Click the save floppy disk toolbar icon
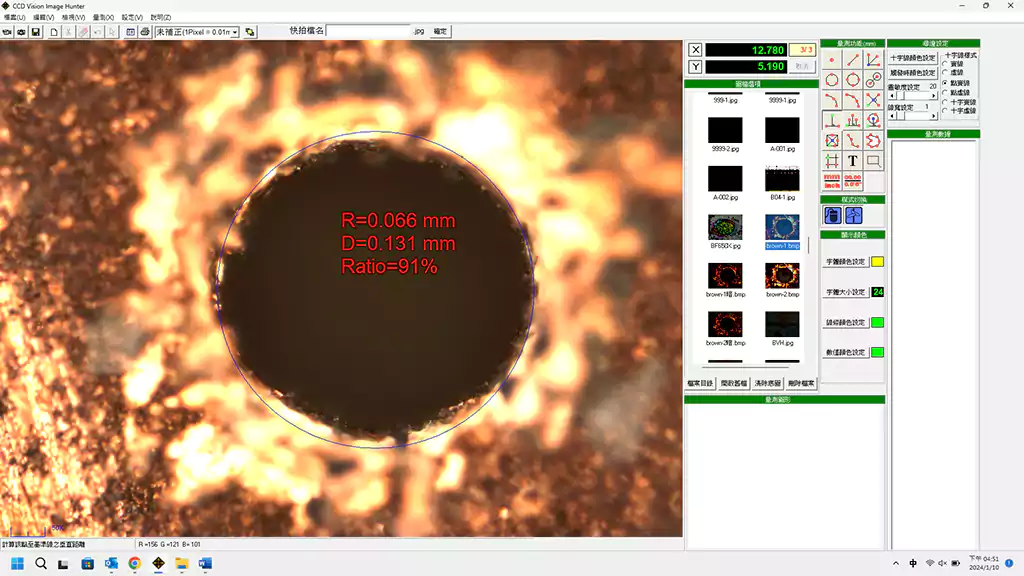The width and height of the screenshot is (1024, 576). pos(36,32)
